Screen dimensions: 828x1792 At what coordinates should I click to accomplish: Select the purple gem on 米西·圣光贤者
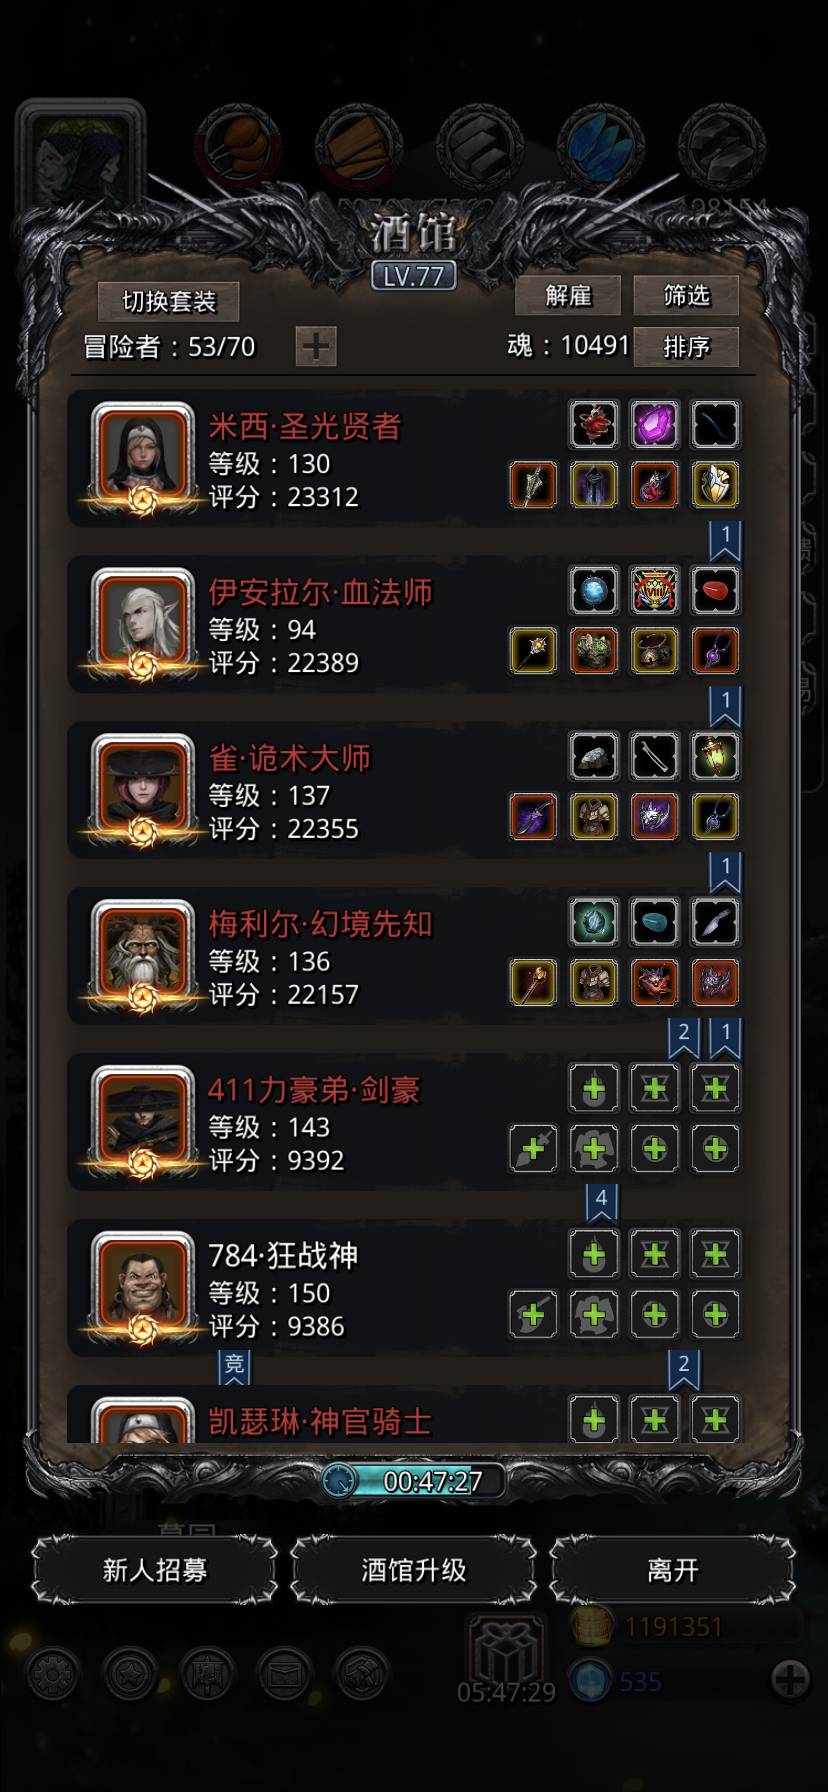654,424
